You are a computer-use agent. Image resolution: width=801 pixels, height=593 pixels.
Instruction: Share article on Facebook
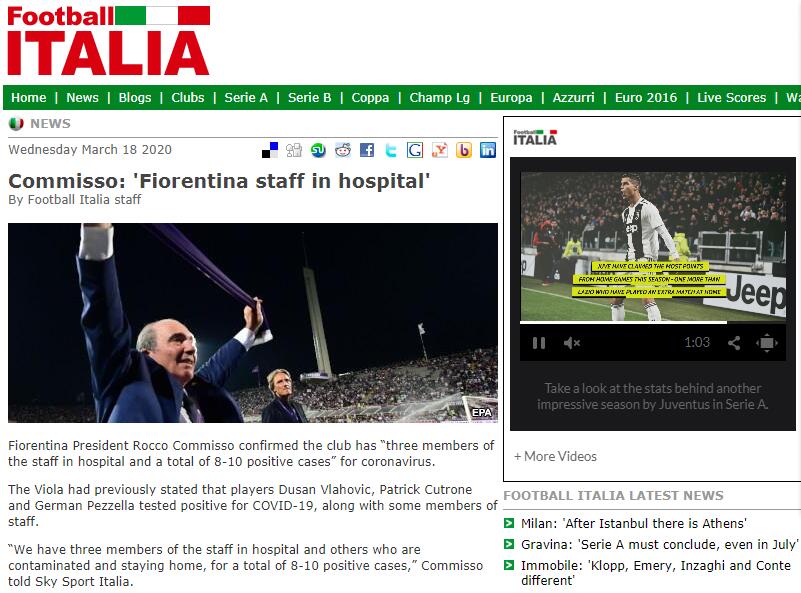pos(367,150)
